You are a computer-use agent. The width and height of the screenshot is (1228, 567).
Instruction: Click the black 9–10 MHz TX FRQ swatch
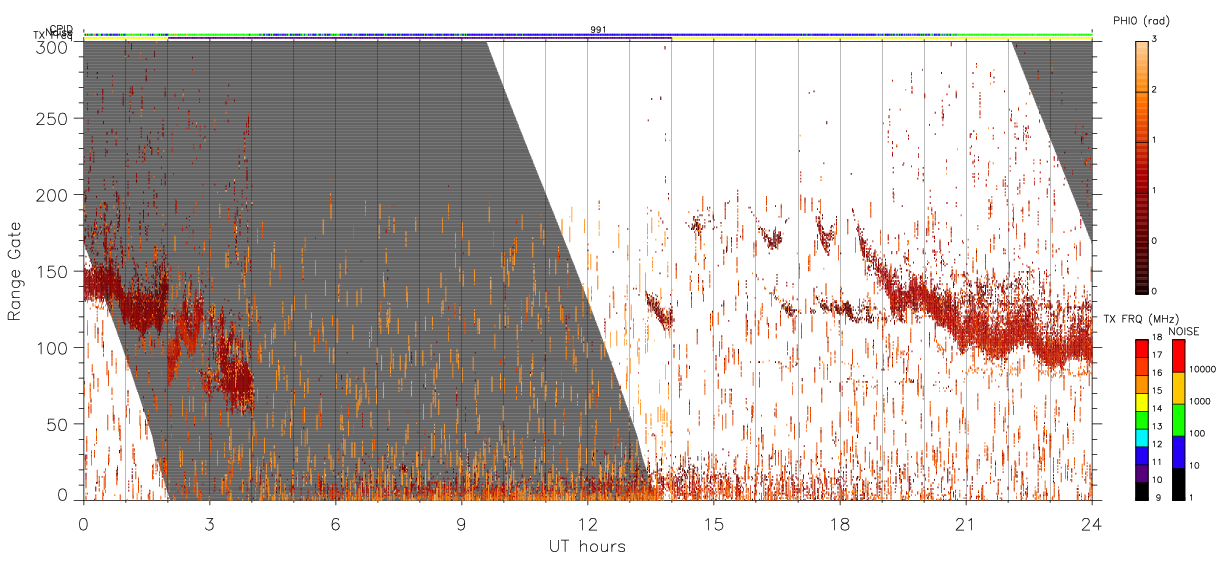pyautogui.click(x=1141, y=492)
